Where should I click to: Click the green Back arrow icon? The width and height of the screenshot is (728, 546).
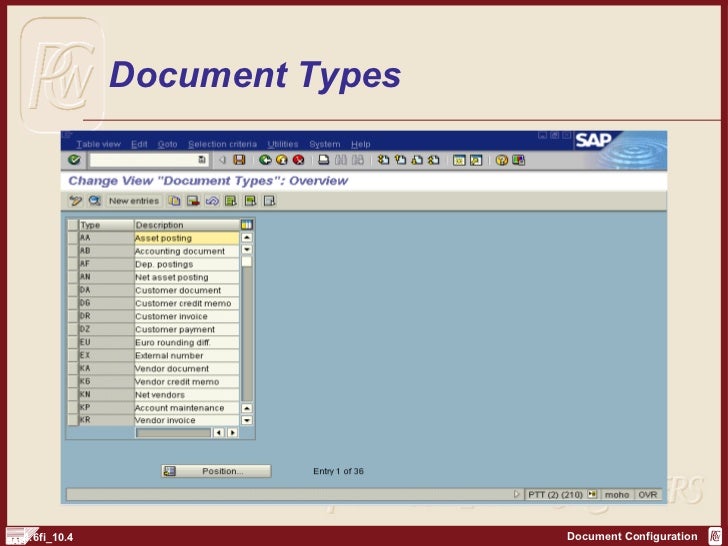tap(265, 160)
